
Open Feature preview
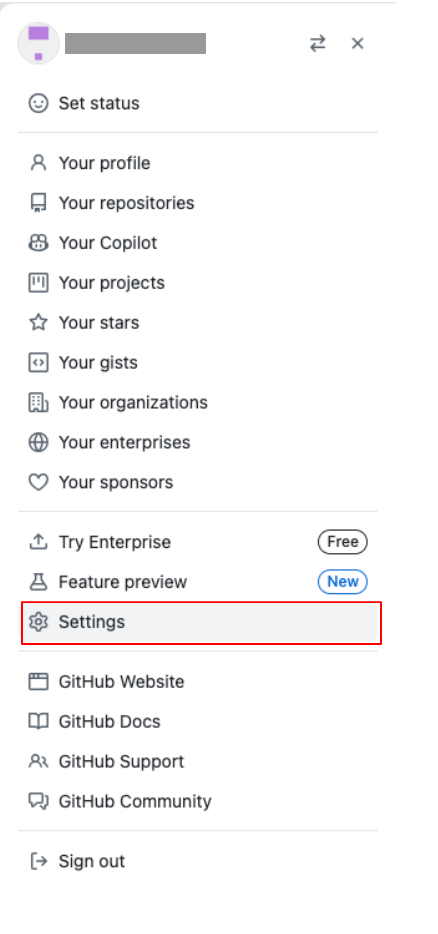(200, 582)
